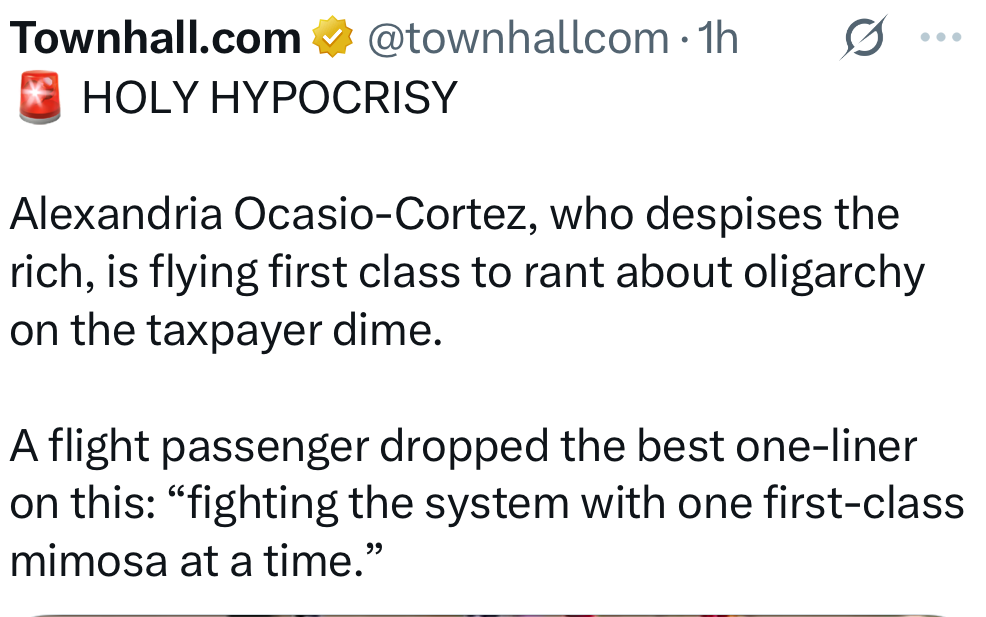Click the "on the taxpayer dime." line

[x=225, y=331]
